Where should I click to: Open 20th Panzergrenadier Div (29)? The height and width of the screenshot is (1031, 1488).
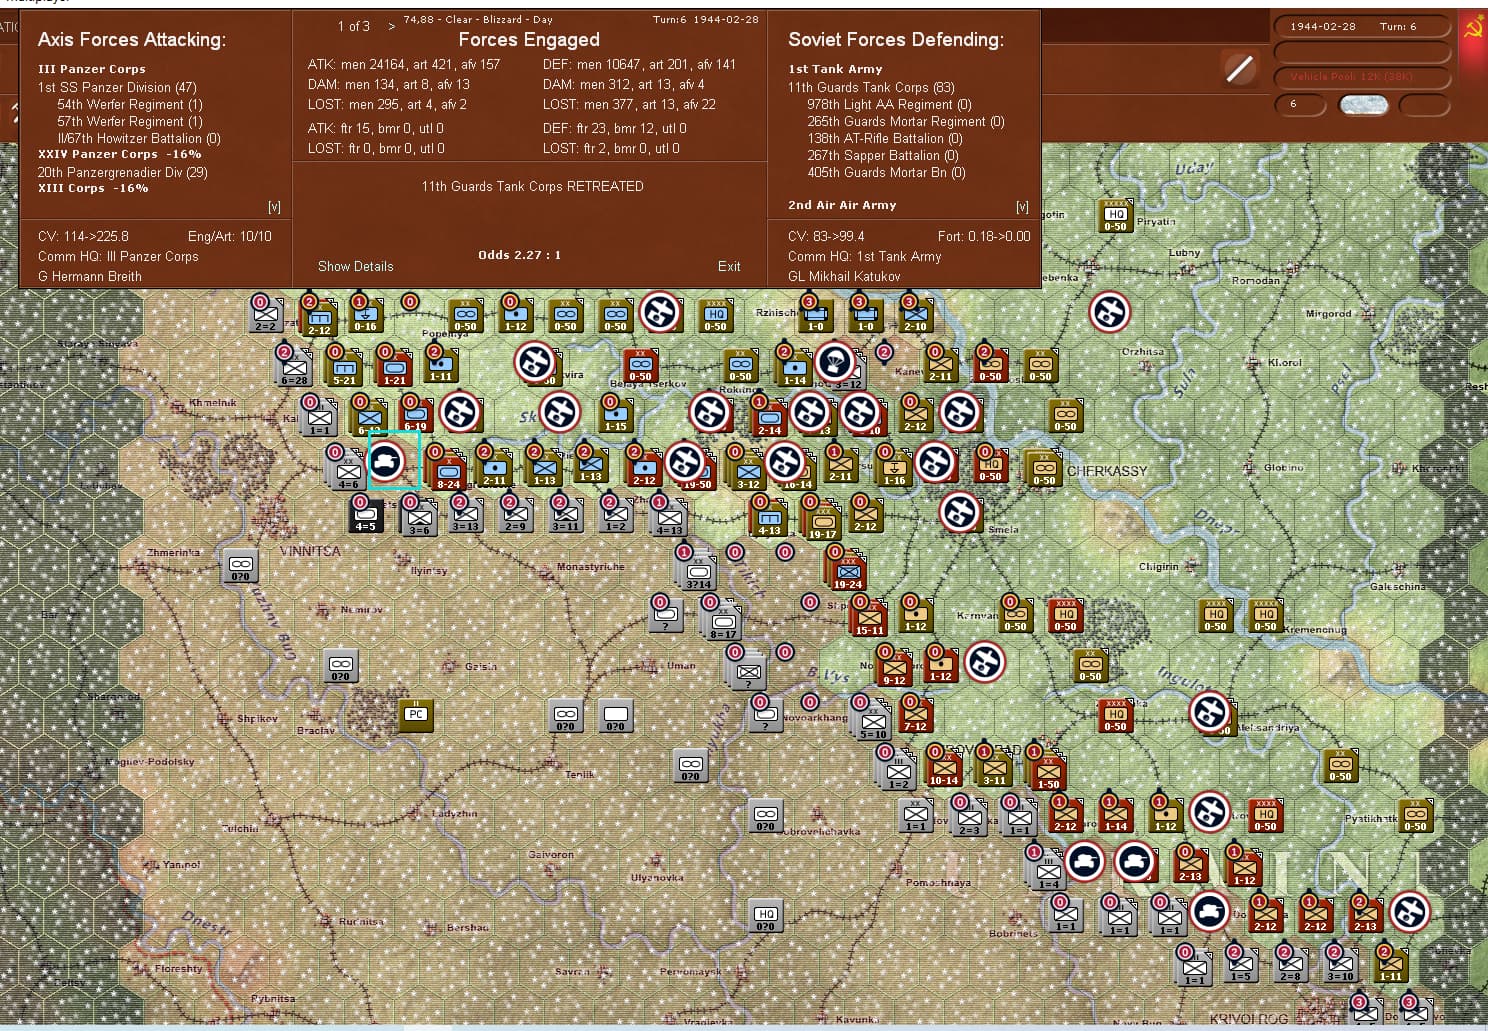tap(123, 172)
